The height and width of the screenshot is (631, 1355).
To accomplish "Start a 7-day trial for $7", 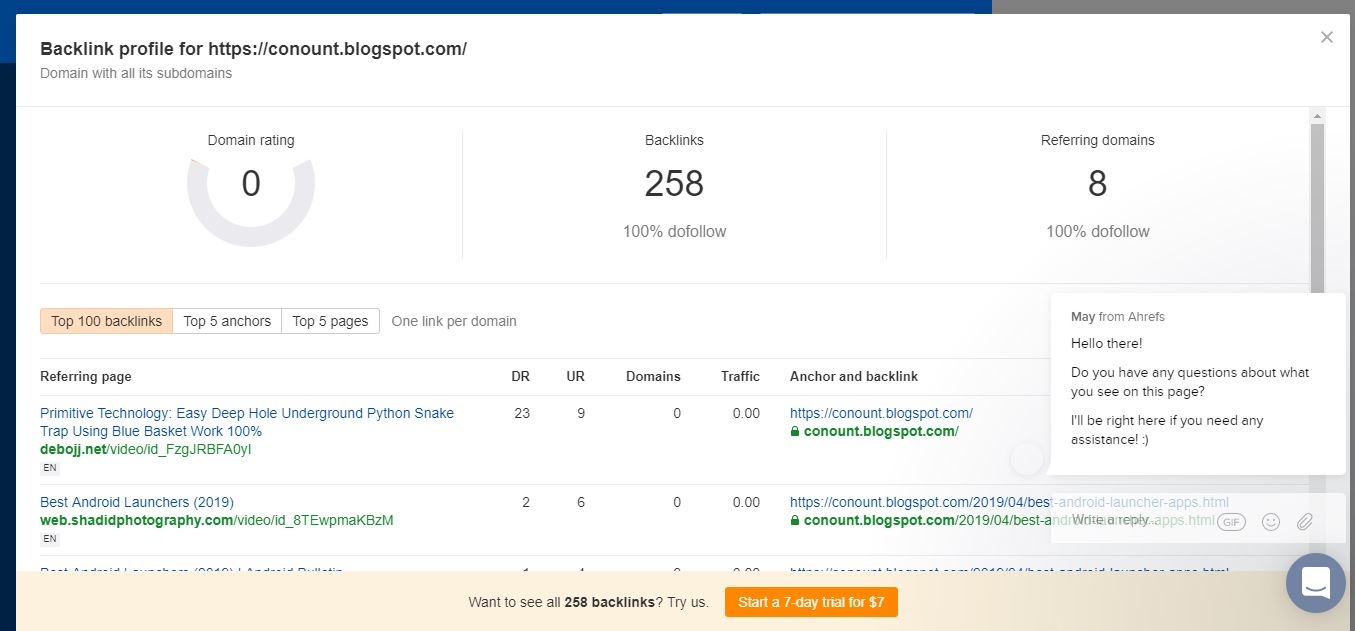I will (x=811, y=602).
